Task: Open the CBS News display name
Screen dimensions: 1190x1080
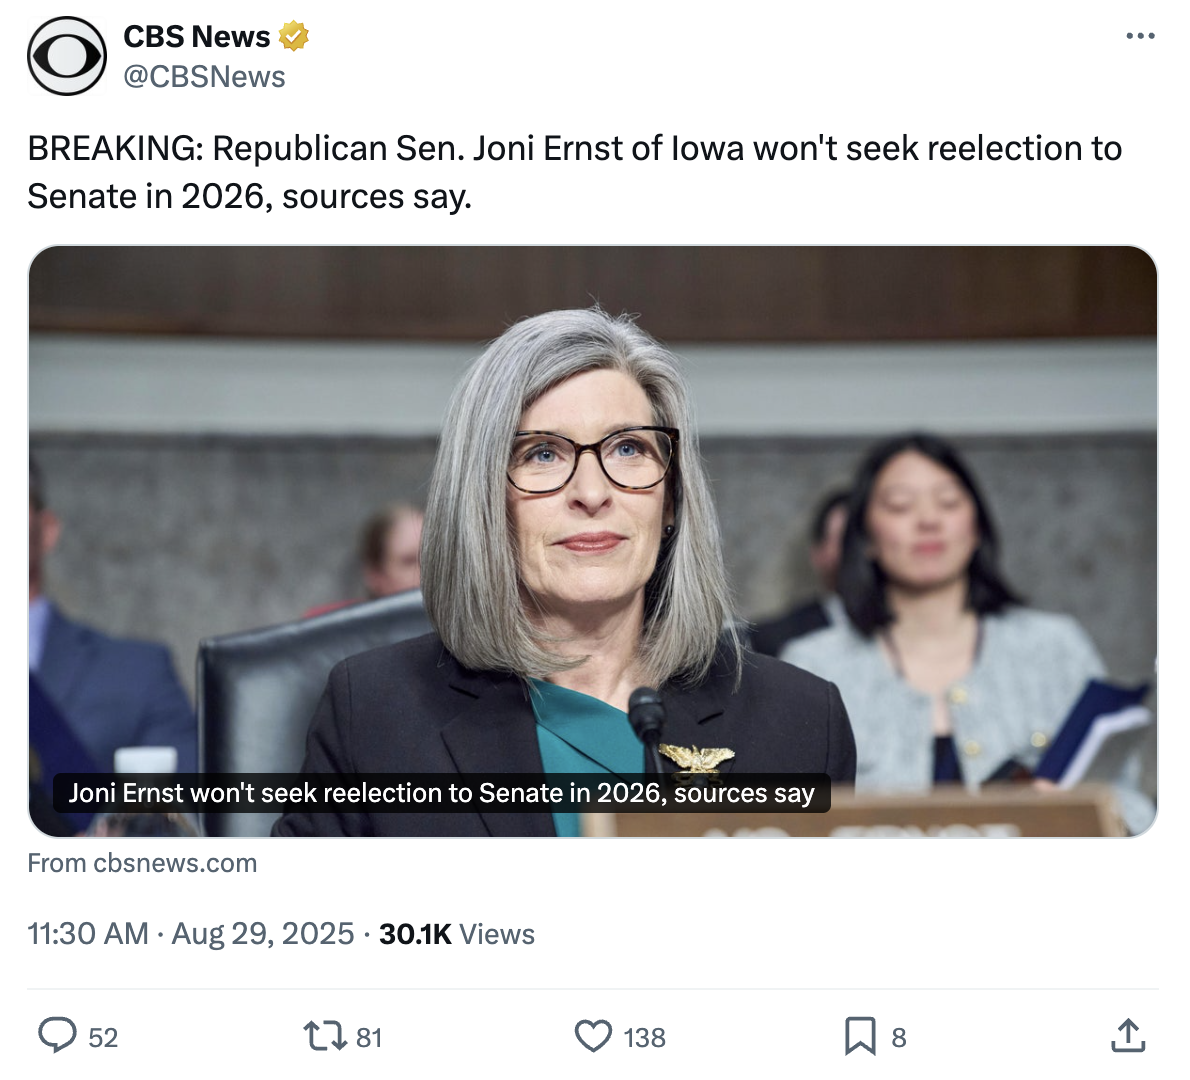Action: 196,37
